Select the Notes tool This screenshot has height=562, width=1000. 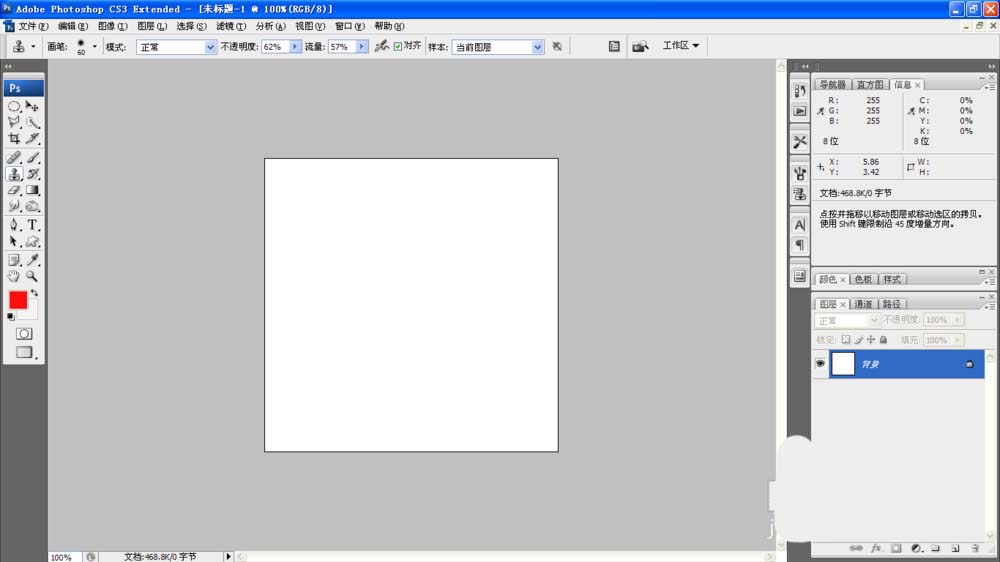click(x=14, y=260)
